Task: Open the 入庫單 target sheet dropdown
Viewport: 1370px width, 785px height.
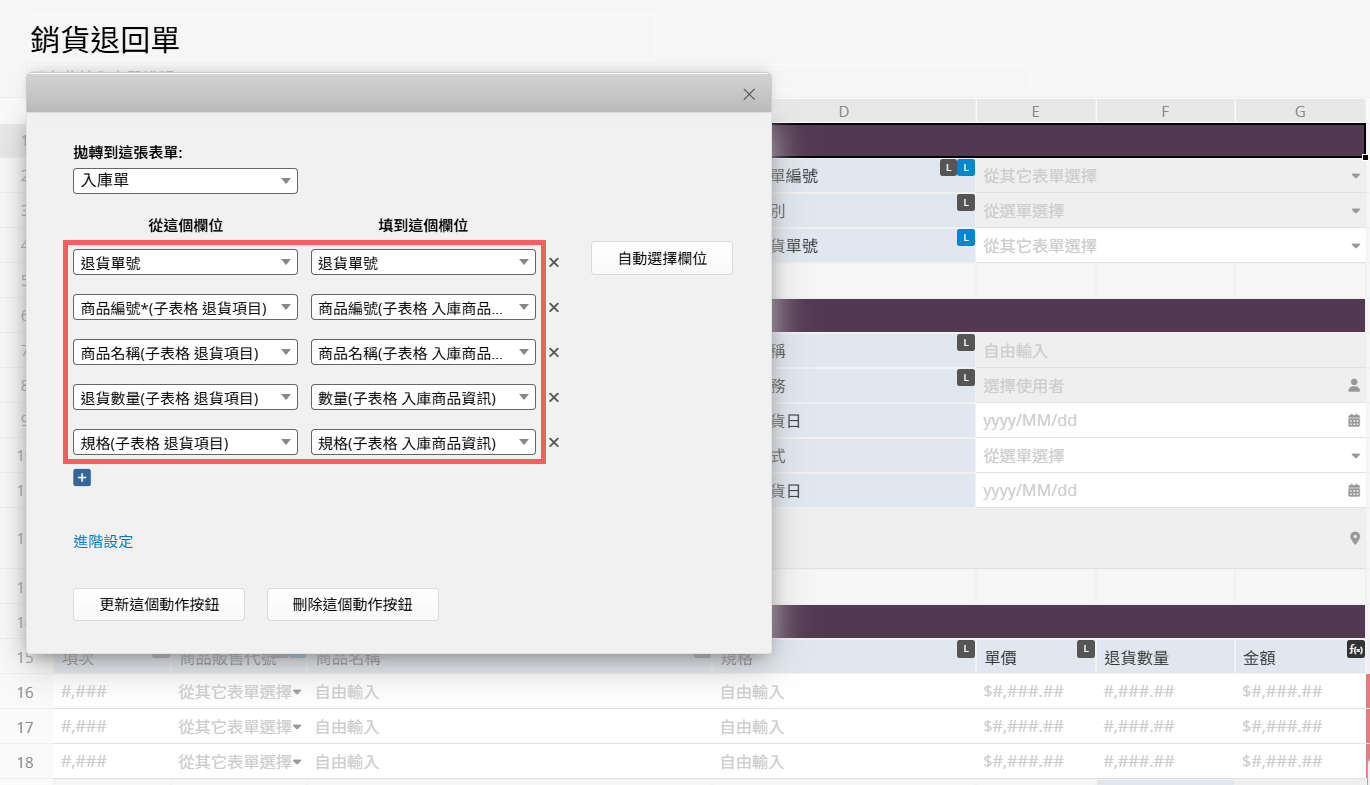Action: click(x=185, y=181)
